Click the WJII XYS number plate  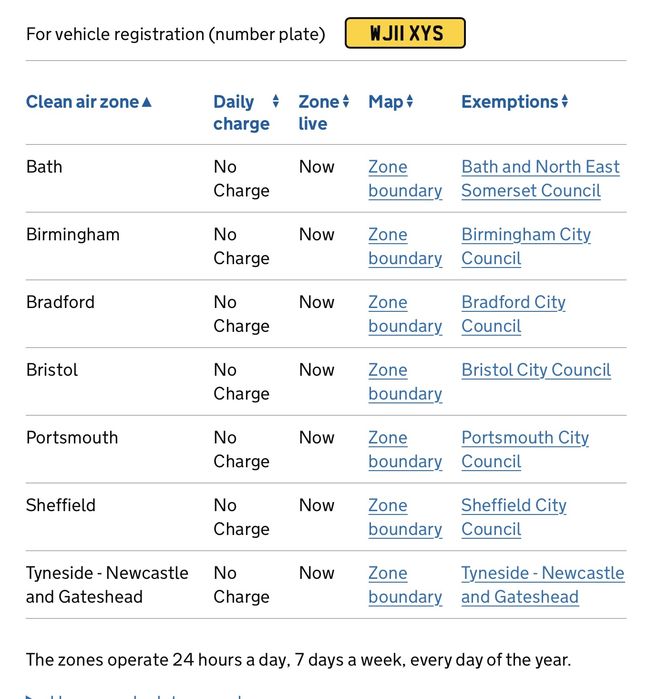point(405,33)
